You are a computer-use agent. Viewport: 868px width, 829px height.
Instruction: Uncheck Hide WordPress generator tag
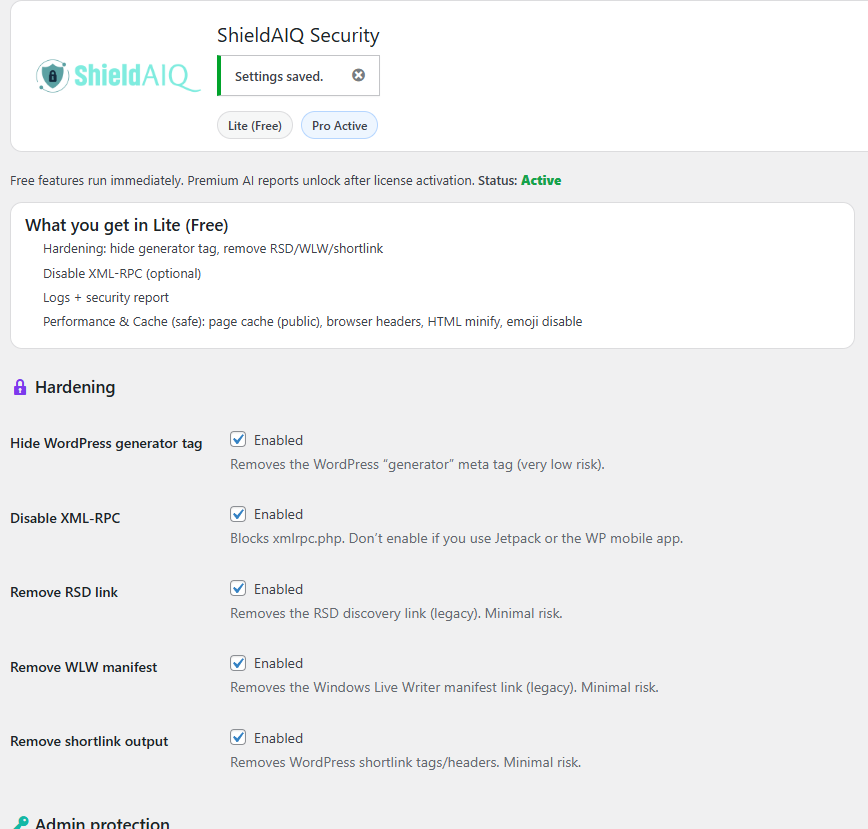238,439
